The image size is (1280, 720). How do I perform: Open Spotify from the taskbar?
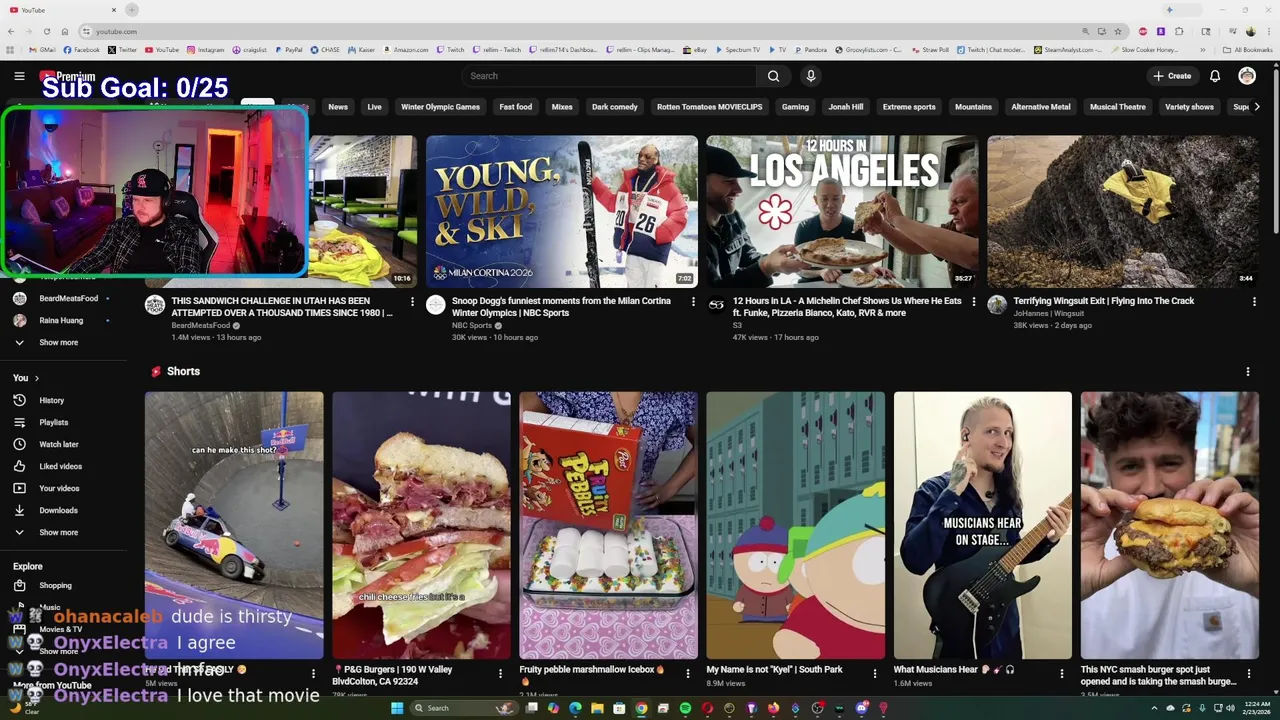[685, 708]
